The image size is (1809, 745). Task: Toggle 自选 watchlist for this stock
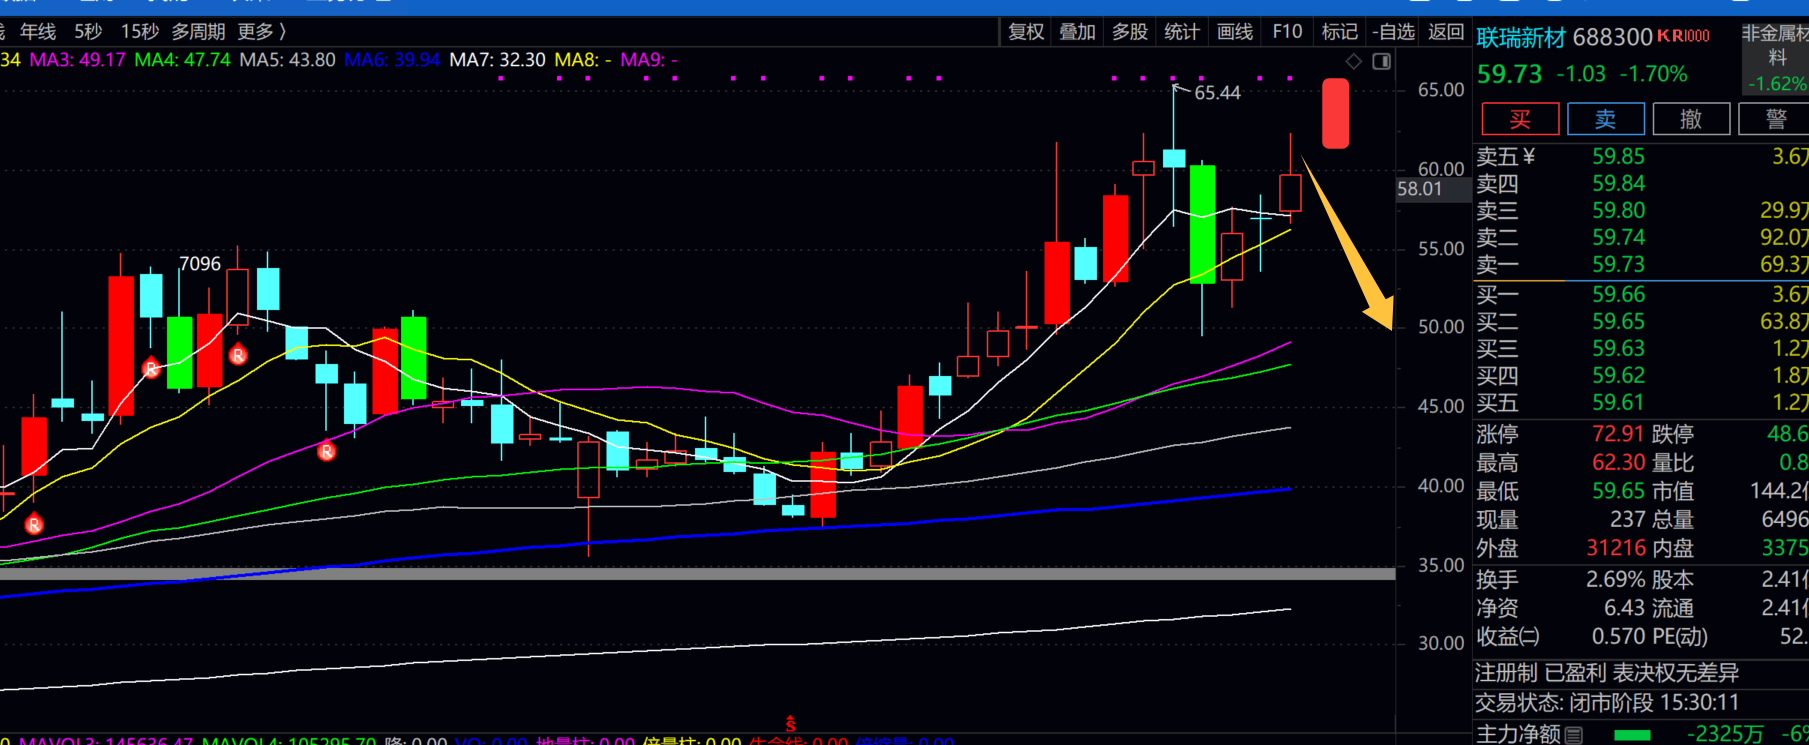click(1393, 32)
